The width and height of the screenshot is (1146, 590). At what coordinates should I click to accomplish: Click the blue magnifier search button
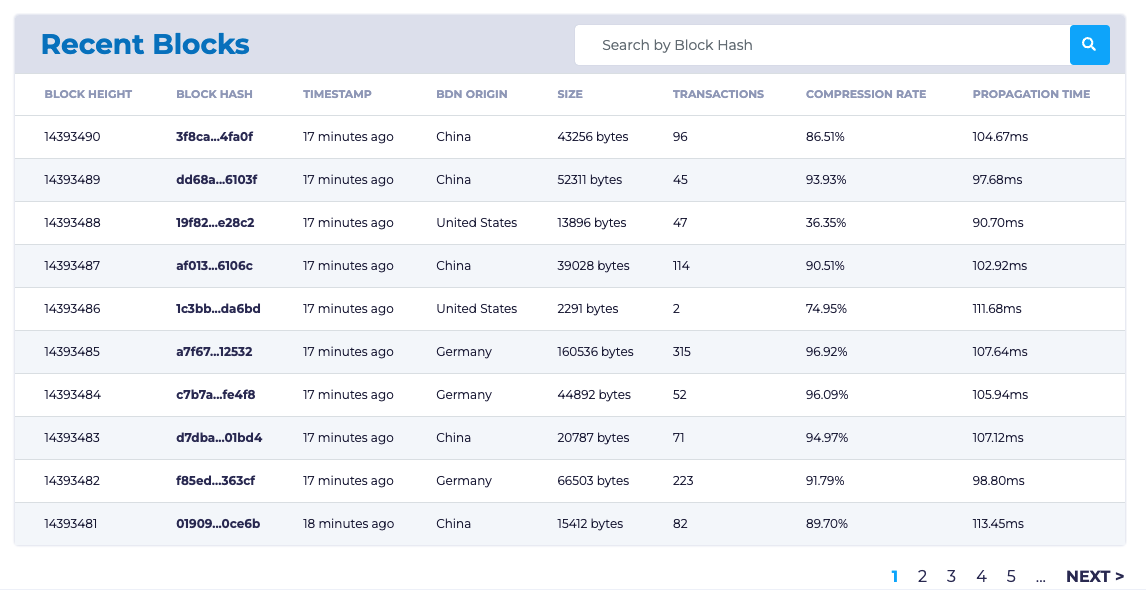(x=1089, y=45)
